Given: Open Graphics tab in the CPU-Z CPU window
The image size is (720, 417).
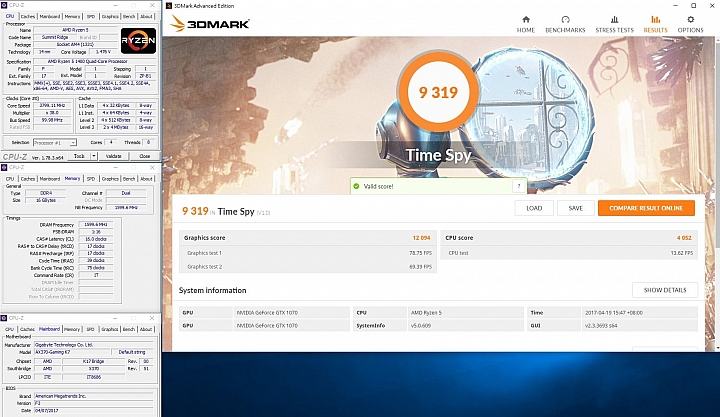Looking at the screenshot, I should click(110, 17).
